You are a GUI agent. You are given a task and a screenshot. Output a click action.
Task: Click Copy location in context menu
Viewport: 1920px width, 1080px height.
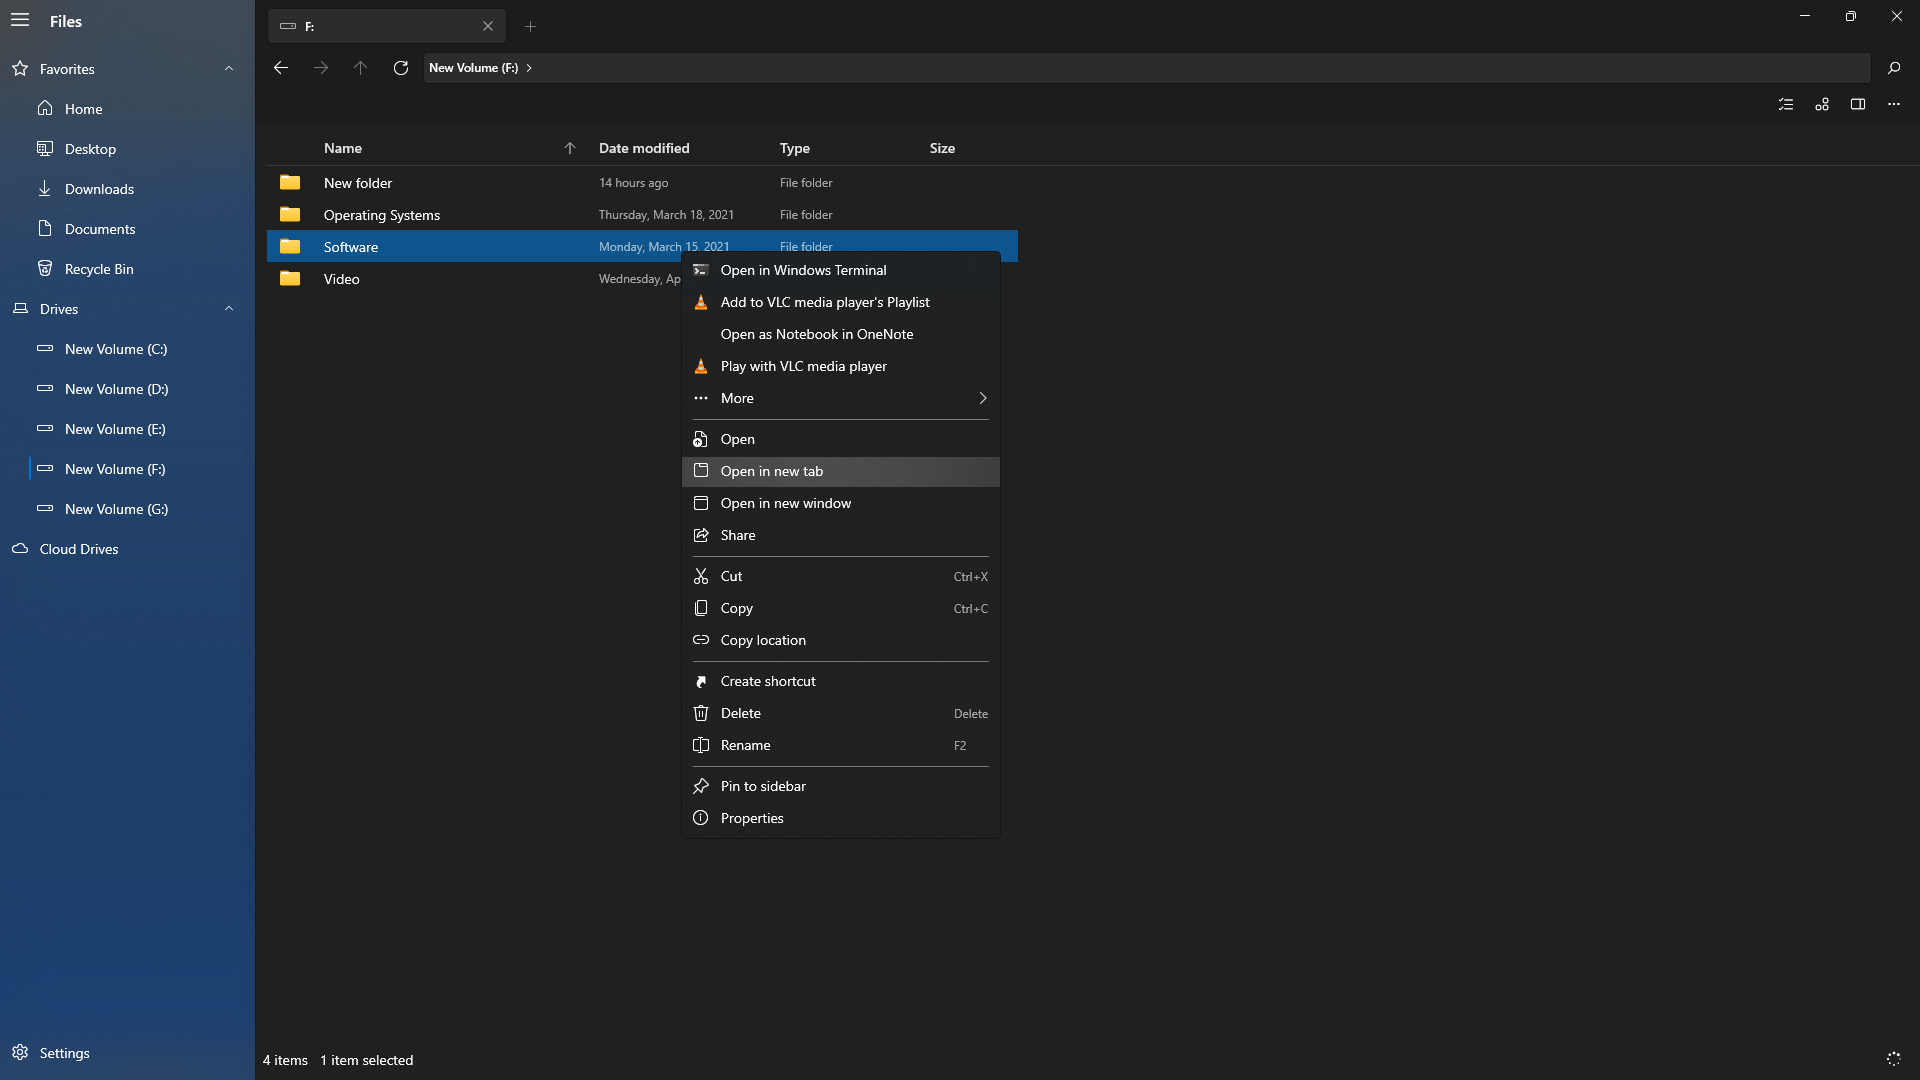coord(762,640)
